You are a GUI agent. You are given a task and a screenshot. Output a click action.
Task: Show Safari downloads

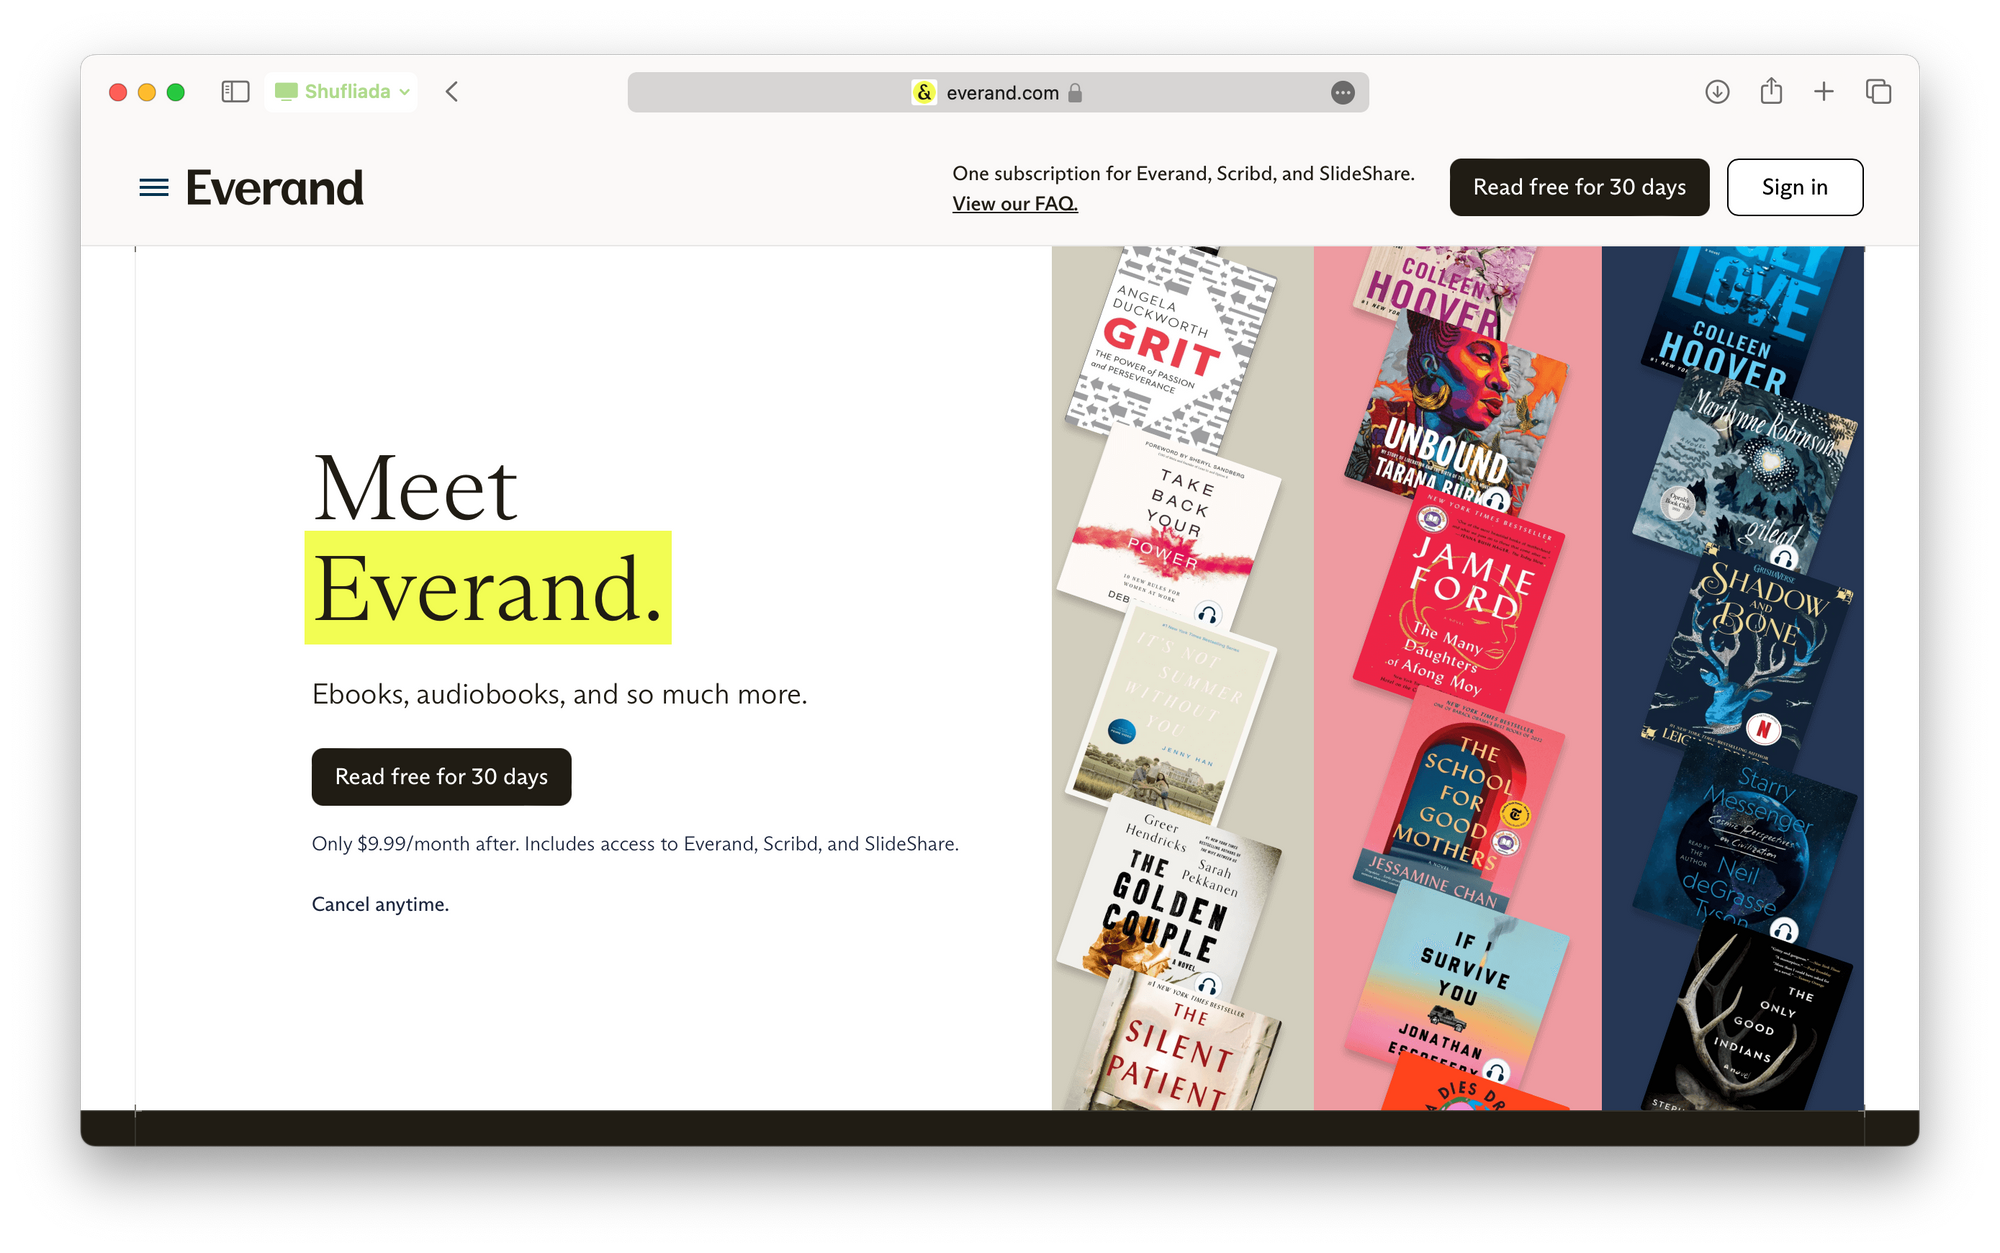pyautogui.click(x=1717, y=92)
